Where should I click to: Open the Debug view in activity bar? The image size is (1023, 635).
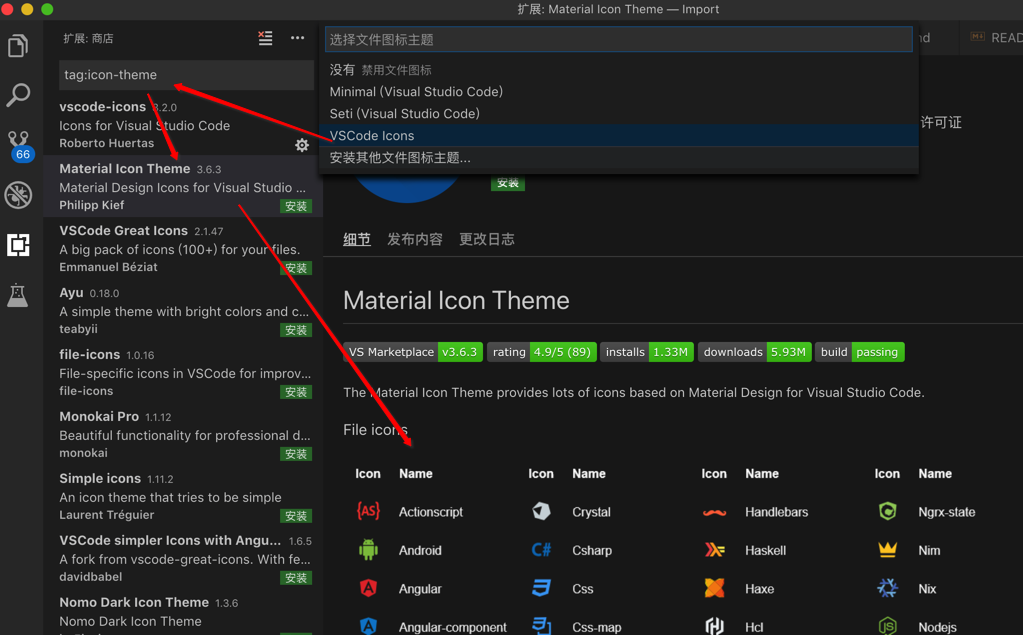18,194
